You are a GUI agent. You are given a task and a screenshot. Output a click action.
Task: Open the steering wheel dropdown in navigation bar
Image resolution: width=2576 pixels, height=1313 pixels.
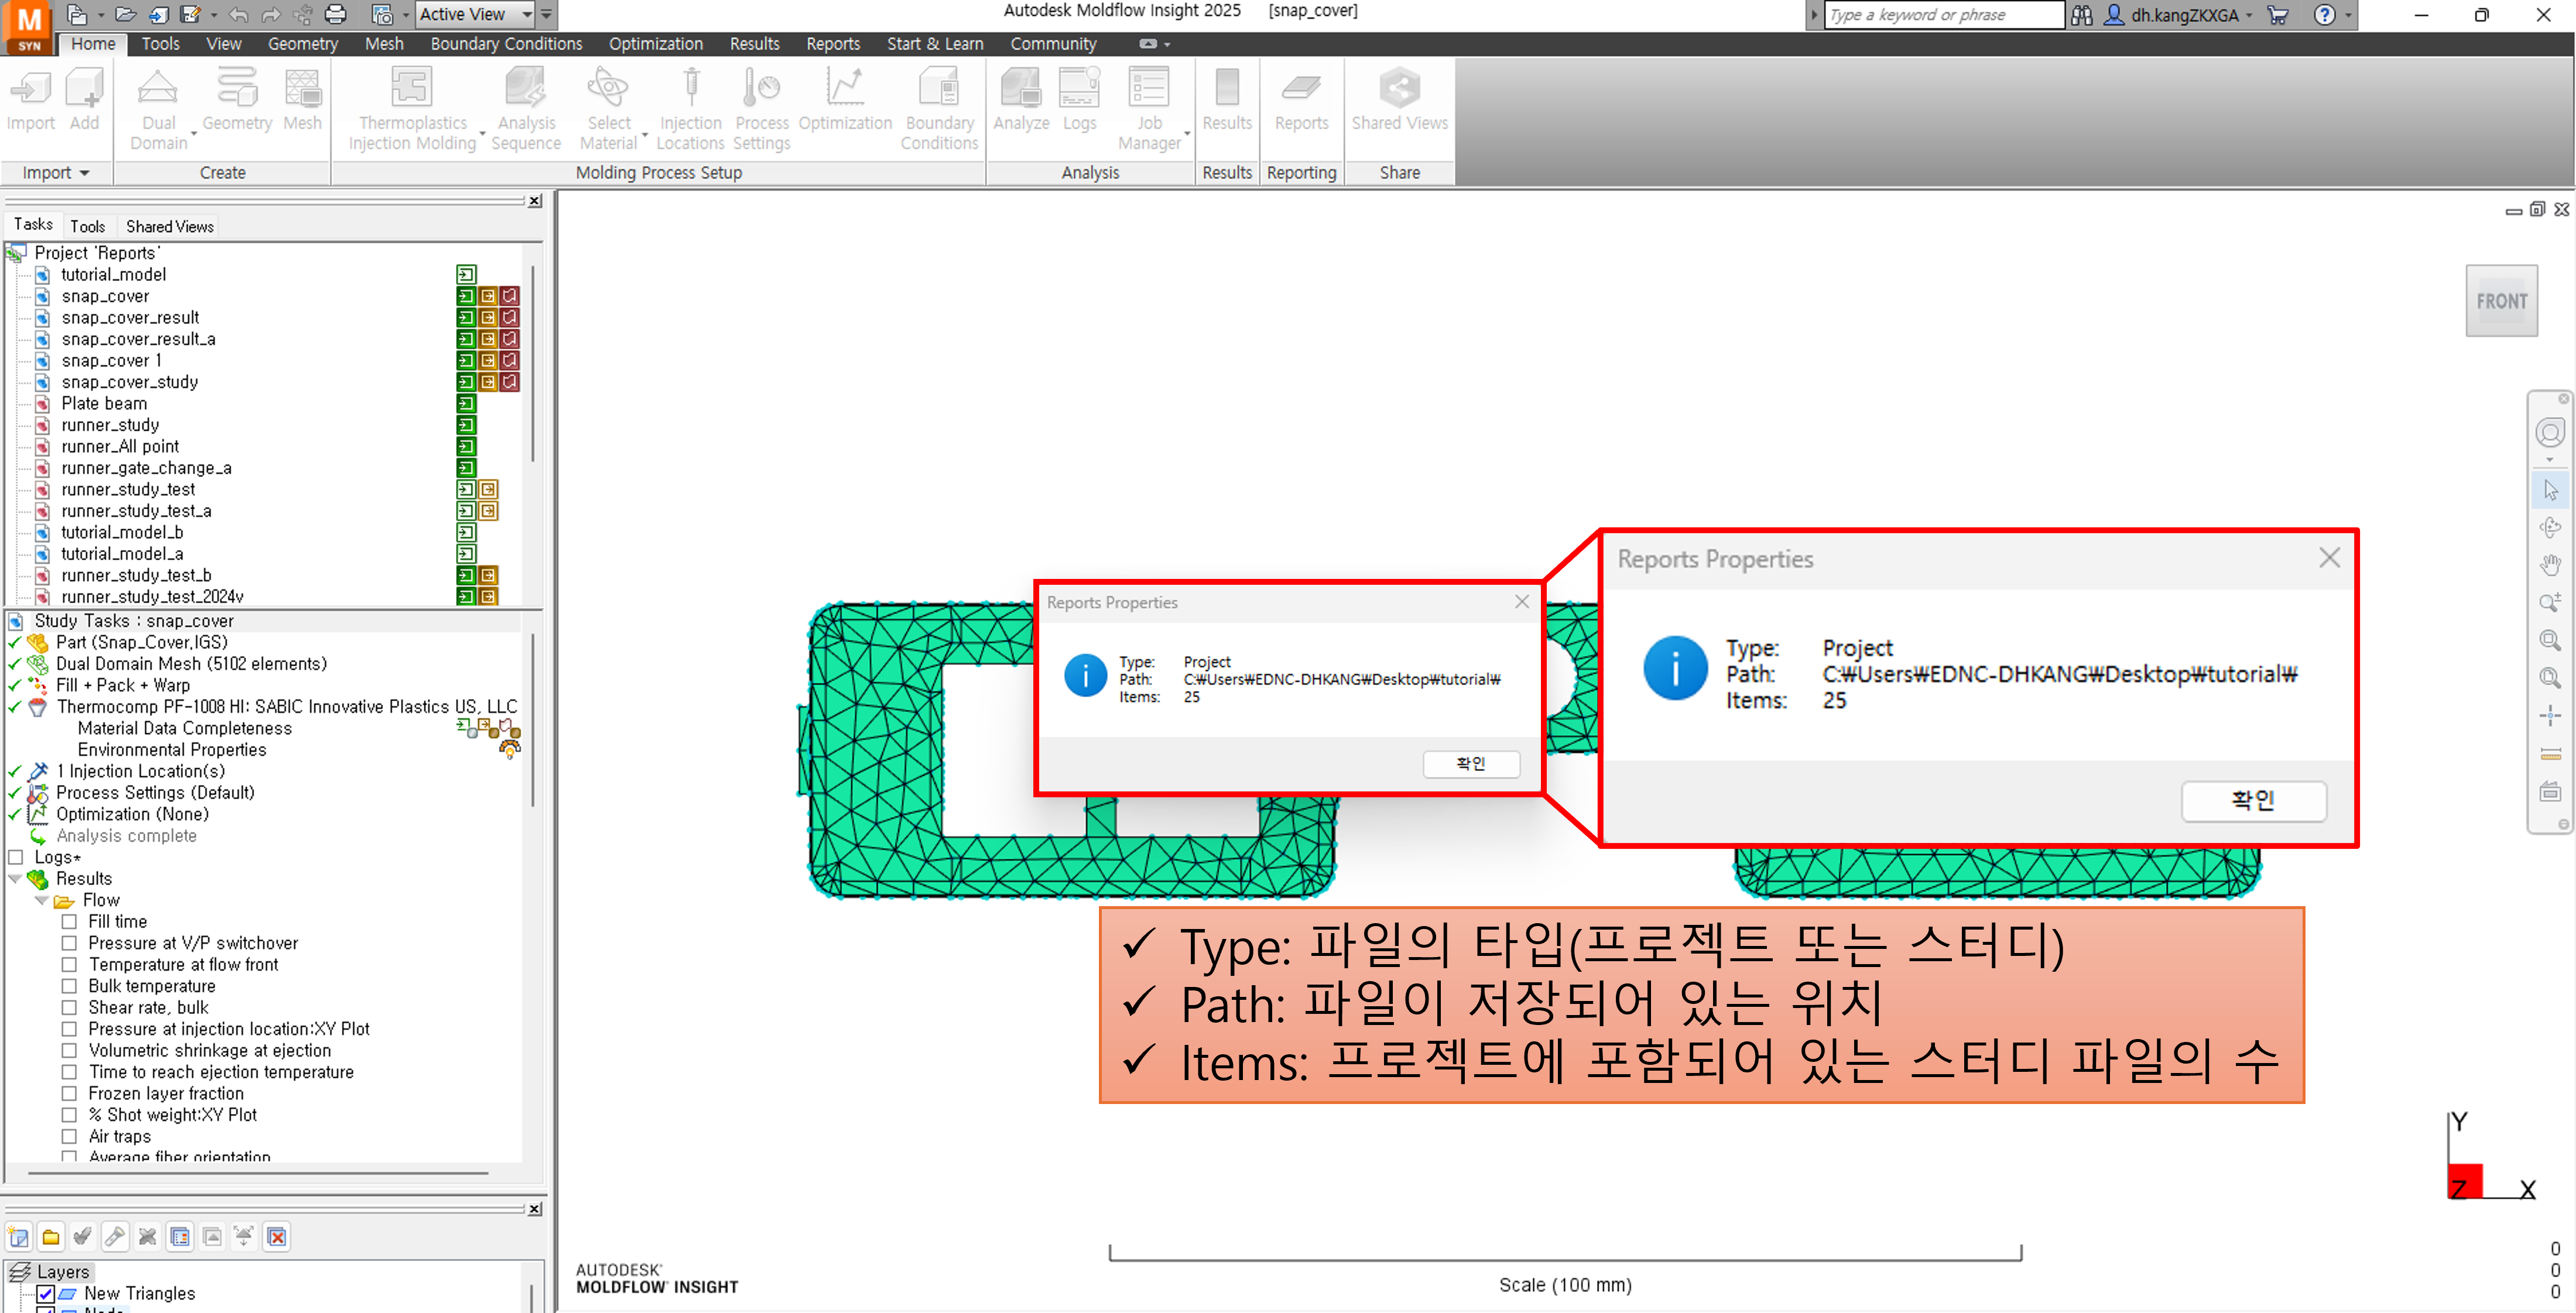(2550, 460)
